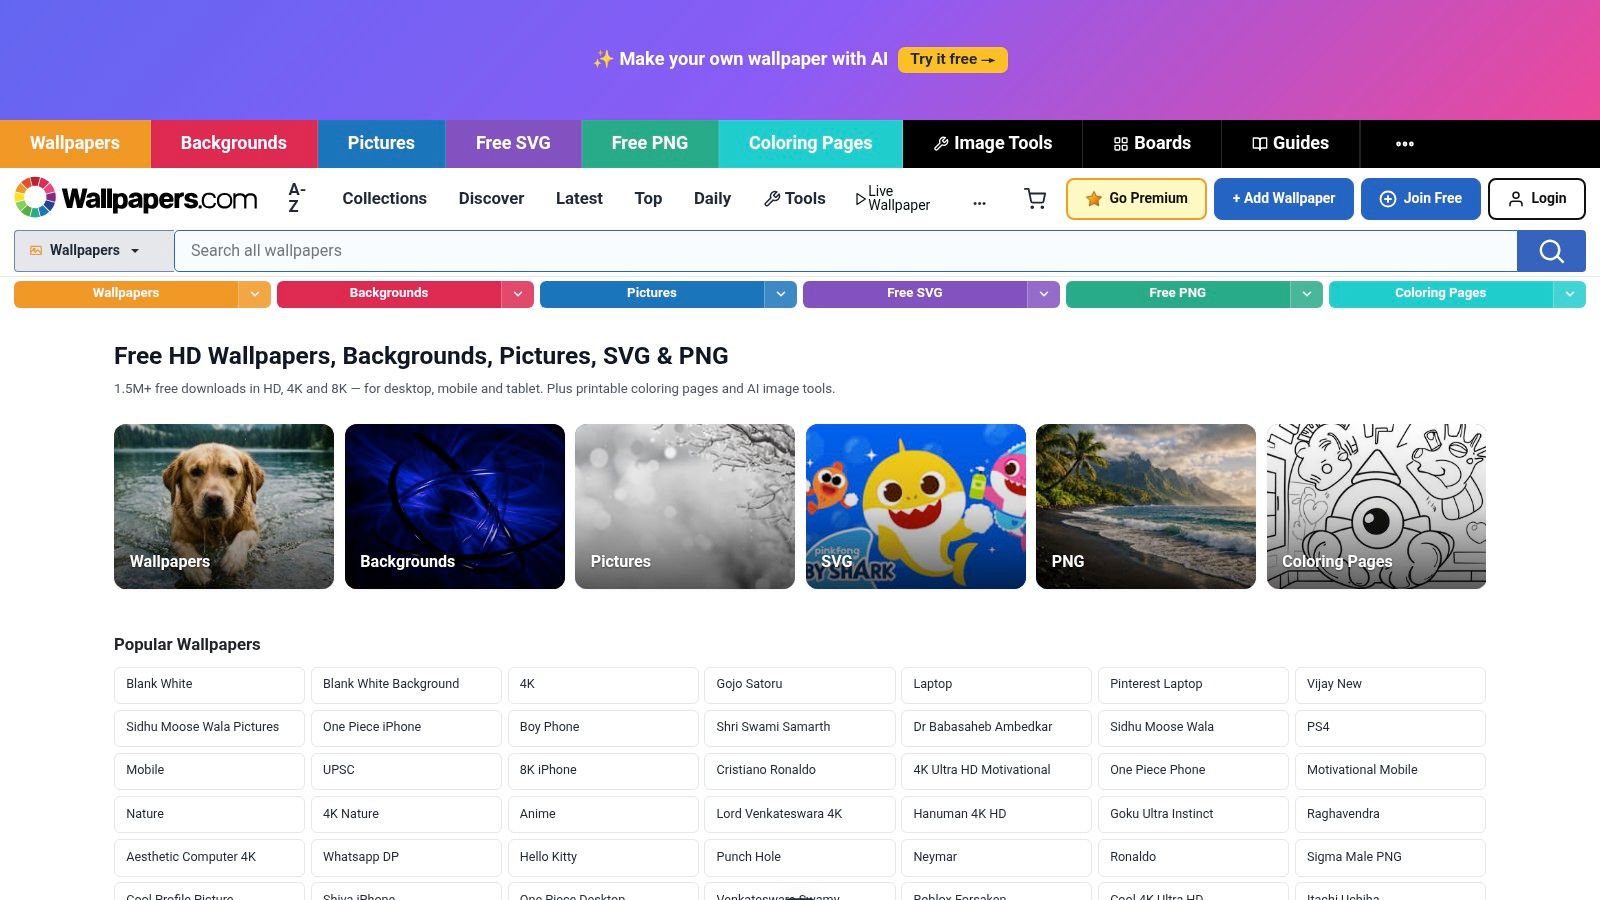Click the green Free PNG category button

point(1177,294)
